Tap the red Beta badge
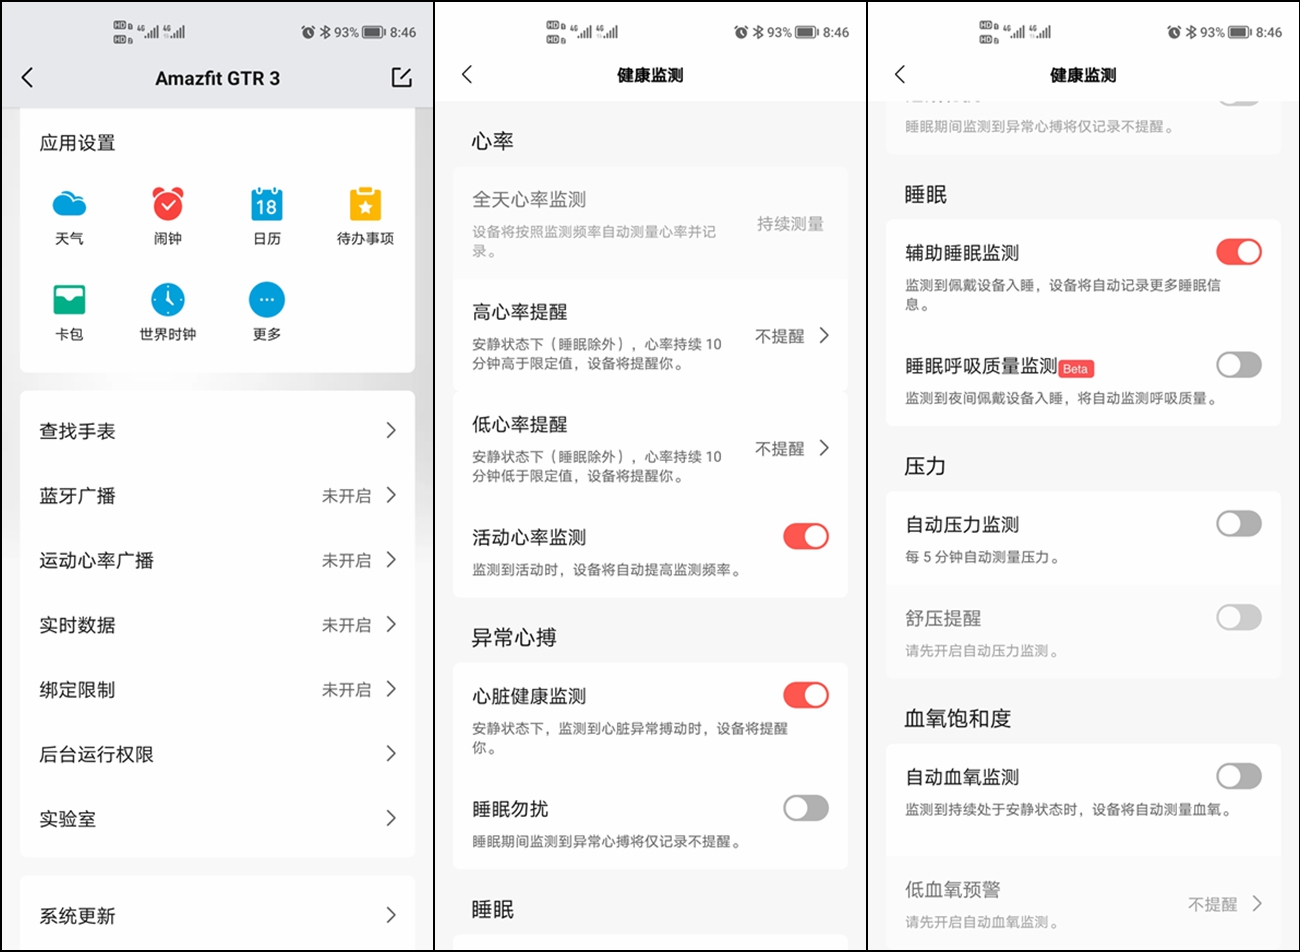The image size is (1300, 952). pyautogui.click(x=1076, y=369)
